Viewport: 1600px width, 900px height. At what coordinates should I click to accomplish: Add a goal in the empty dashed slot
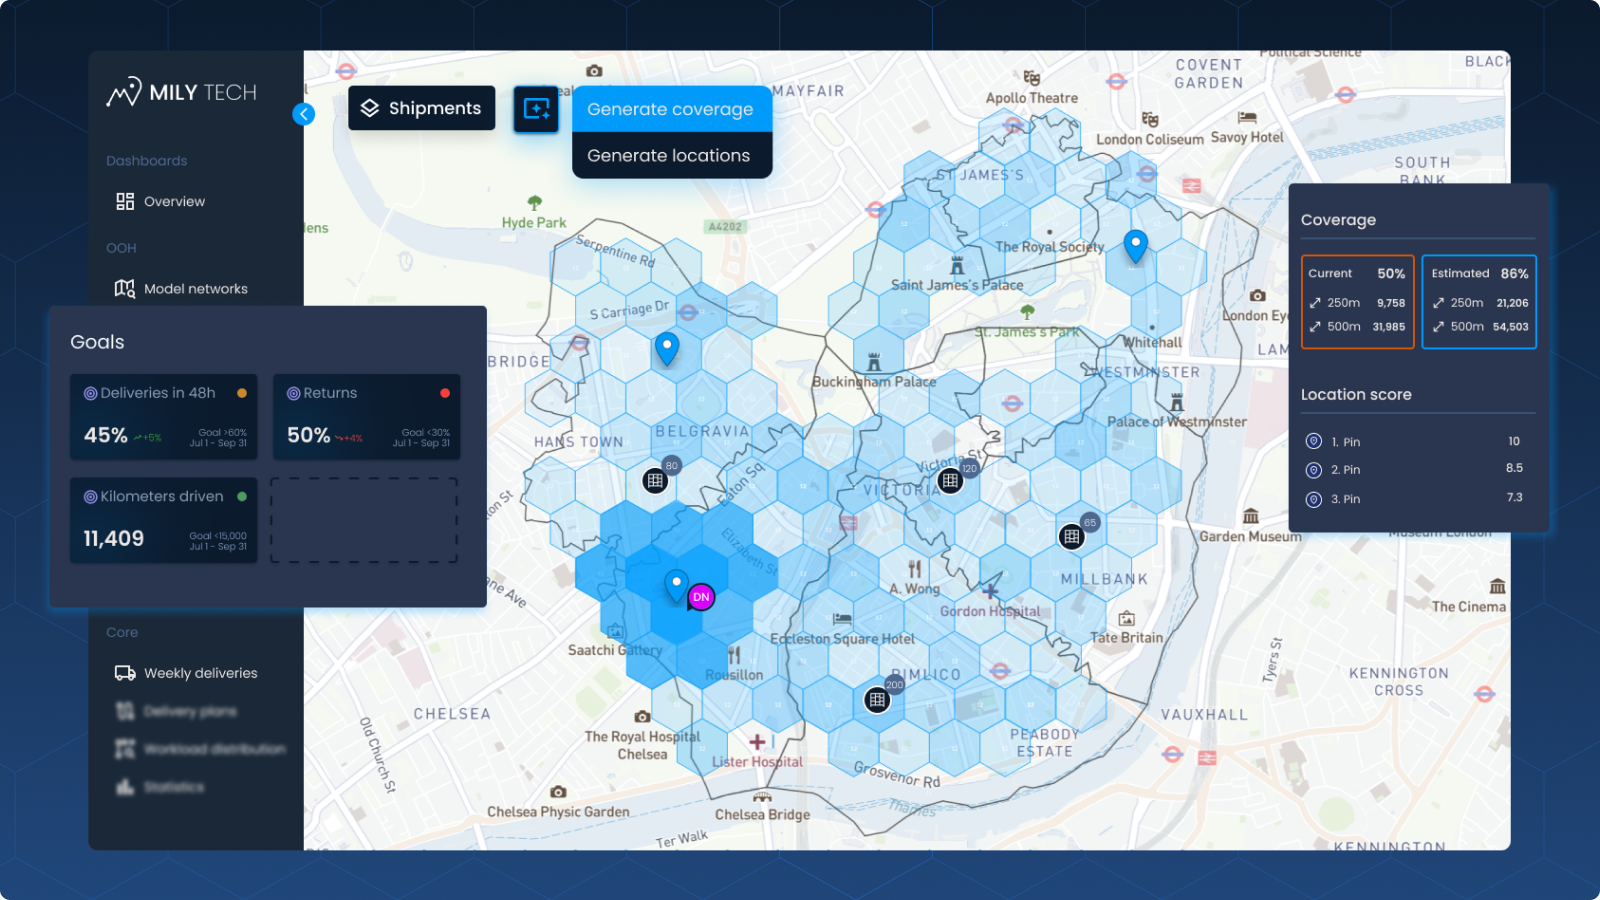(x=364, y=520)
